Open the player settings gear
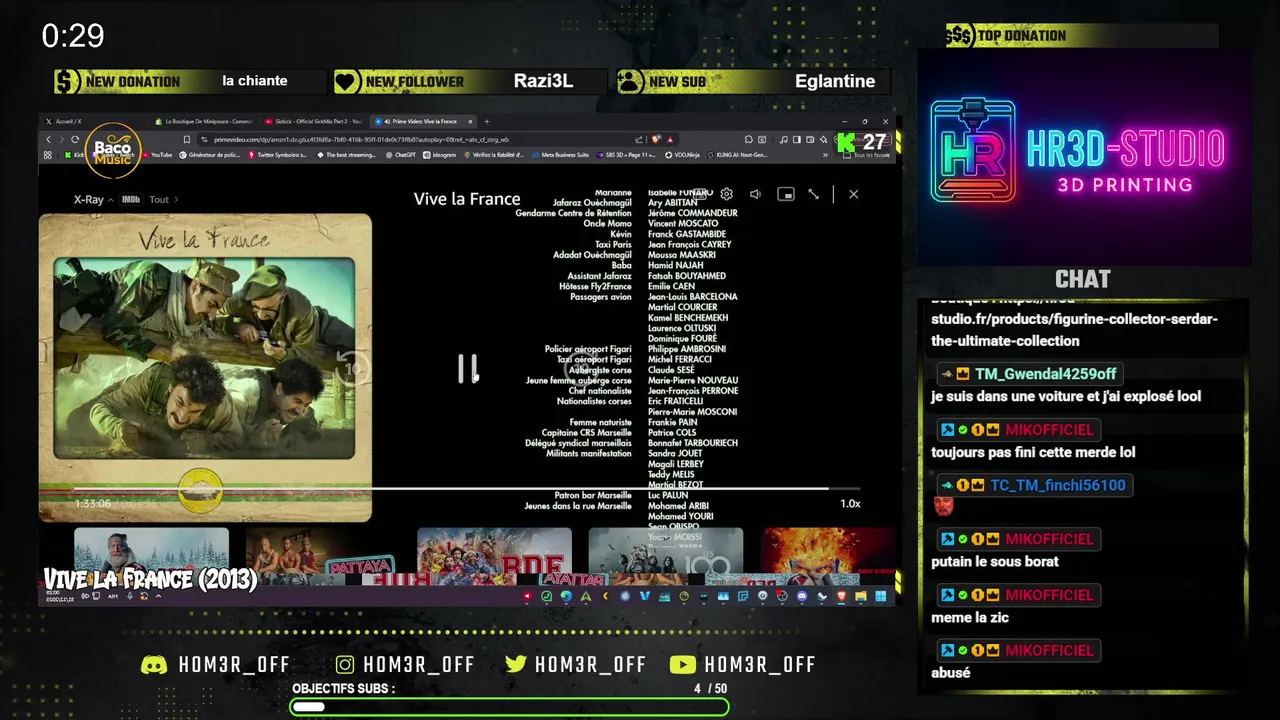 pyautogui.click(x=727, y=194)
